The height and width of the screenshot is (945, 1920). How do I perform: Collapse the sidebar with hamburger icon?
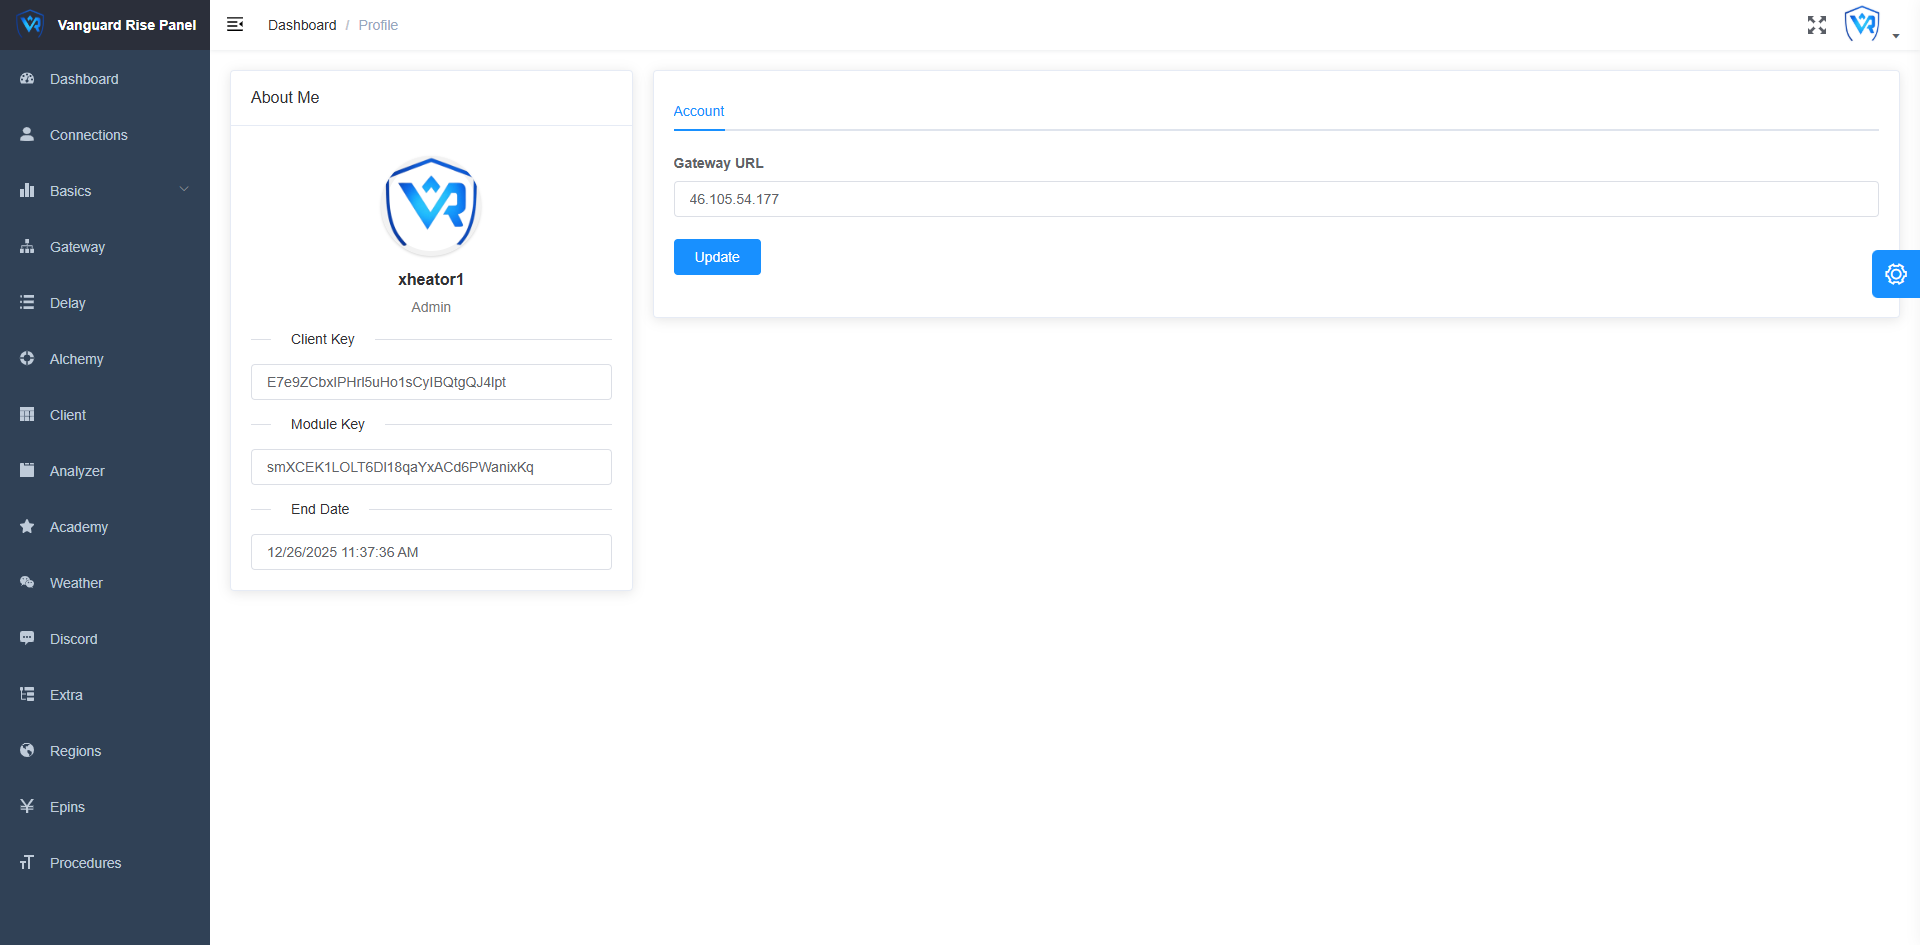[235, 25]
